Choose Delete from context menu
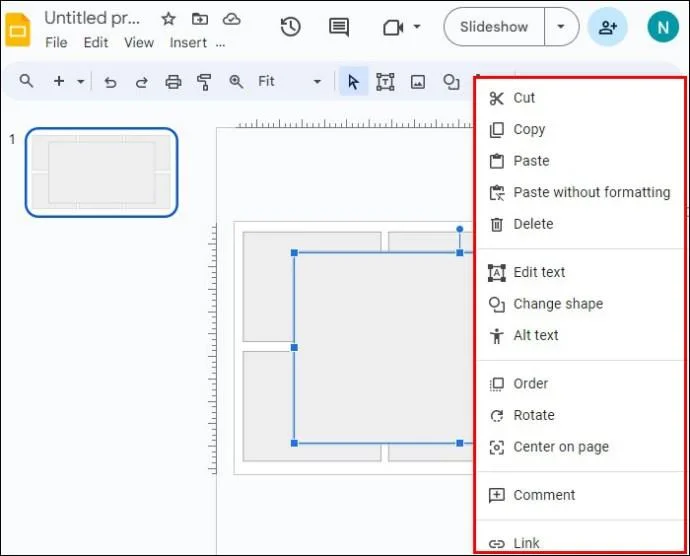 coord(580,224)
